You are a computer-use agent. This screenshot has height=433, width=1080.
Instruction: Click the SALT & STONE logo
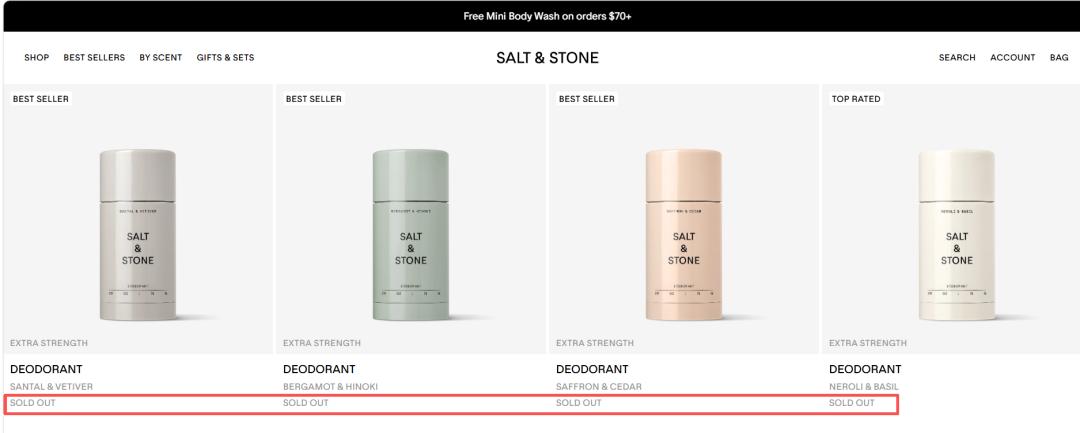pyautogui.click(x=548, y=58)
